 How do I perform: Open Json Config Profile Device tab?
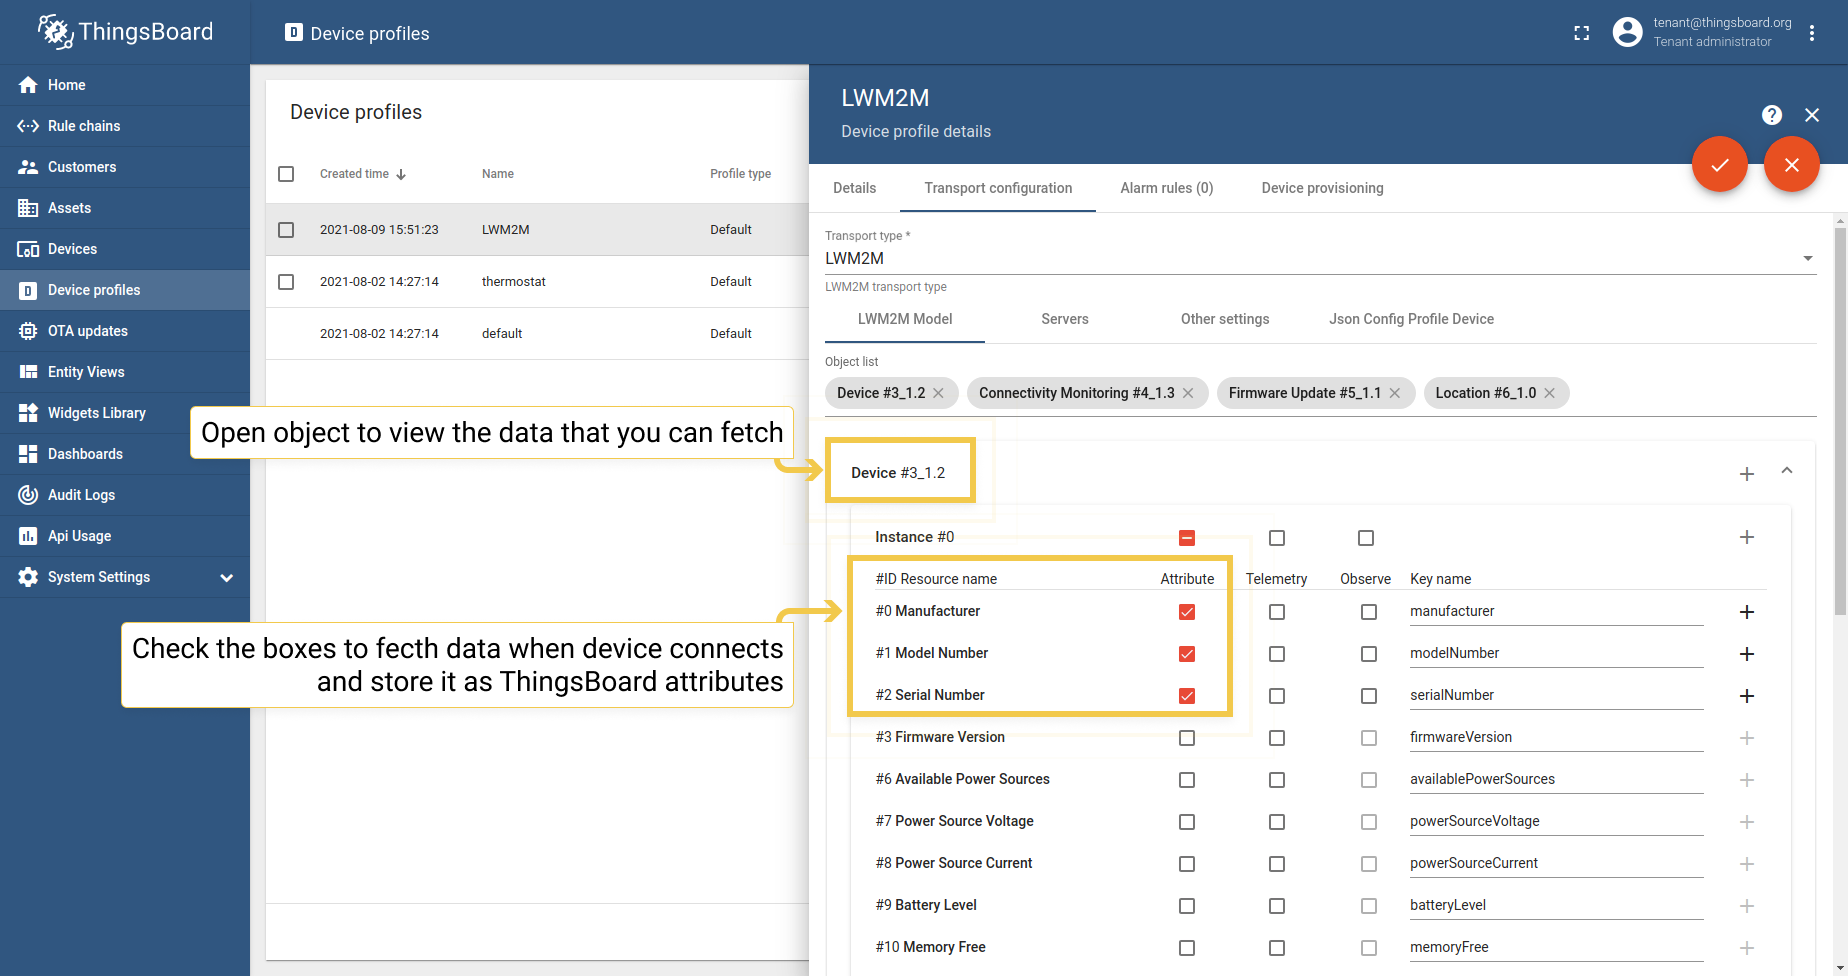1411,319
